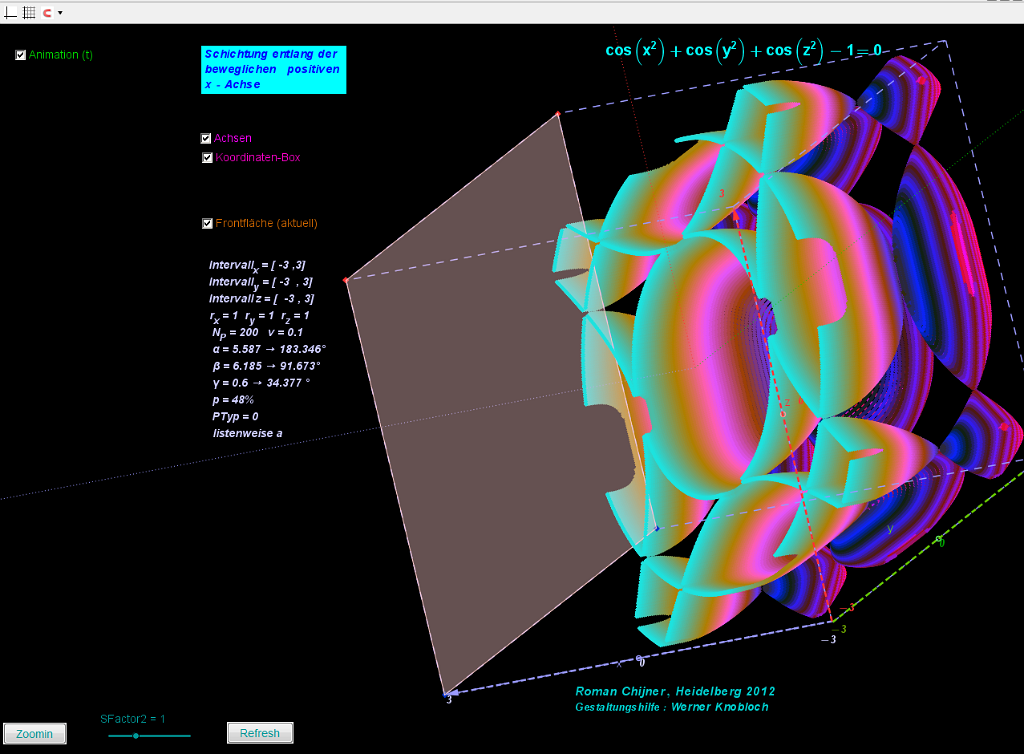Screen dimensions: 1024x754
Task: Click the 'p = 48%' parameter text
Action: click(x=233, y=400)
